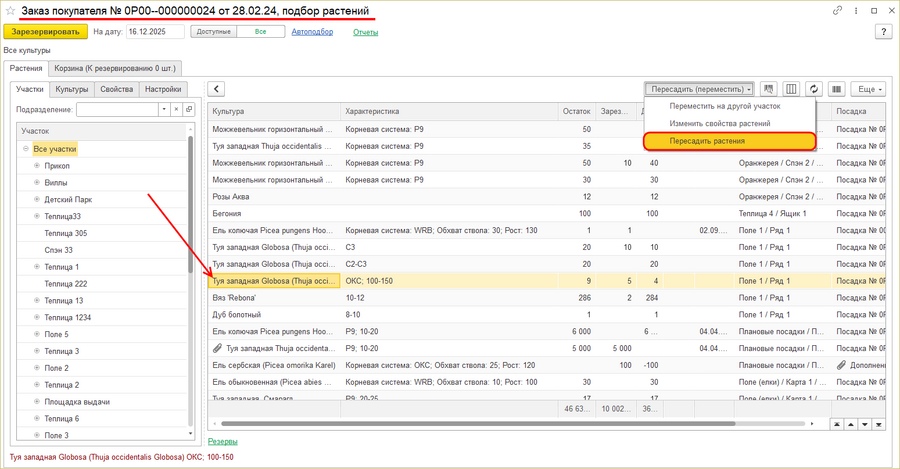The height and width of the screenshot is (469, 900).
Task: Open the Еще dropdown menu
Action: click(x=869, y=89)
